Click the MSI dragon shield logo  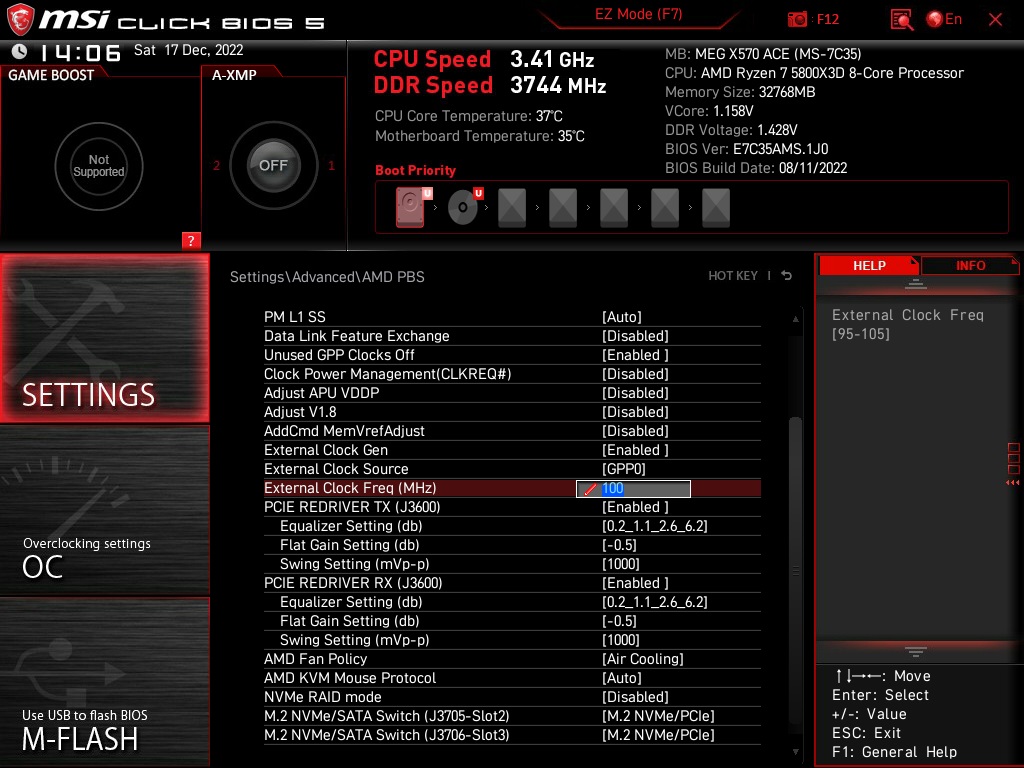click(20, 19)
